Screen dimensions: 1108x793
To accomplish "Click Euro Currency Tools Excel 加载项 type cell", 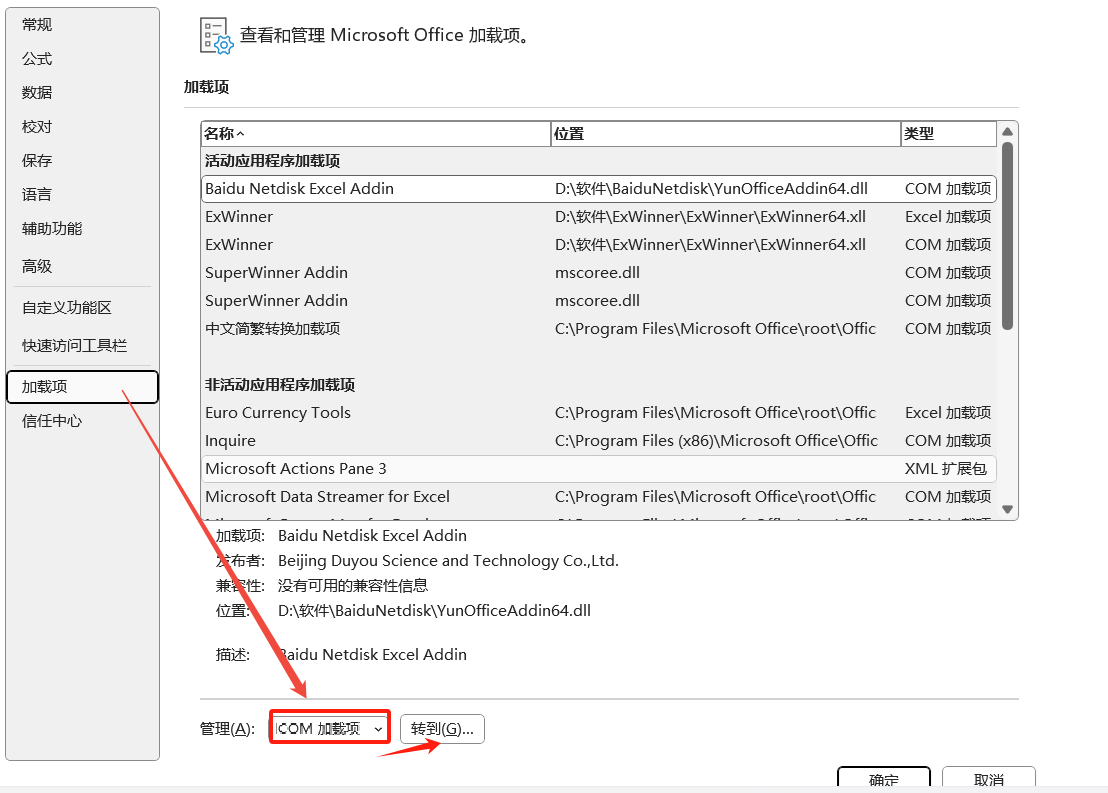I will tap(948, 413).
